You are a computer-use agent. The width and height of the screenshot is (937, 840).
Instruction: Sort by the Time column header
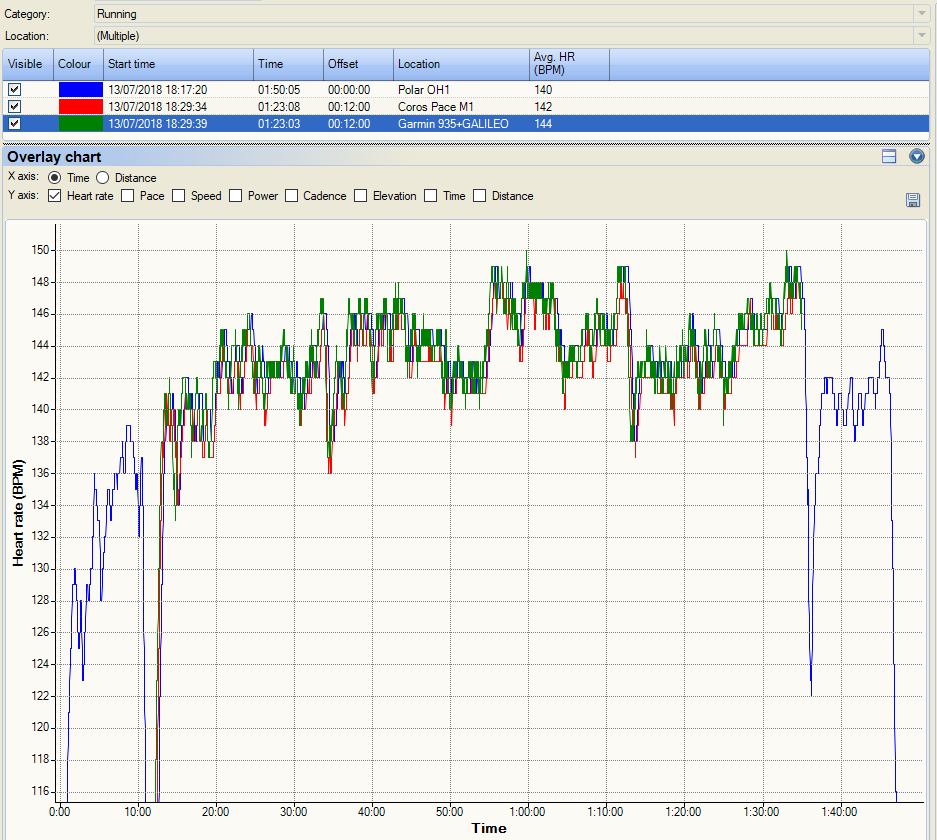pyautogui.click(x=289, y=64)
